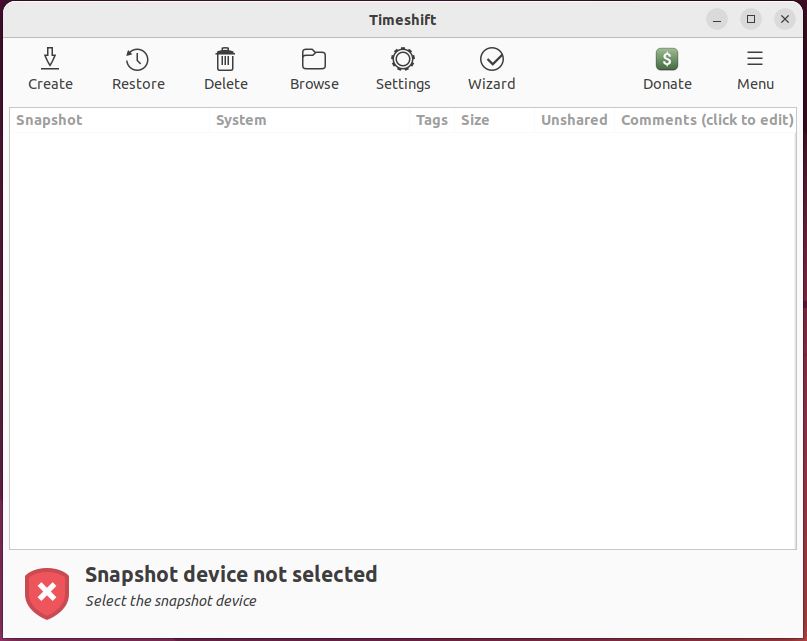Click Comments (click to edit) header

click(x=707, y=120)
